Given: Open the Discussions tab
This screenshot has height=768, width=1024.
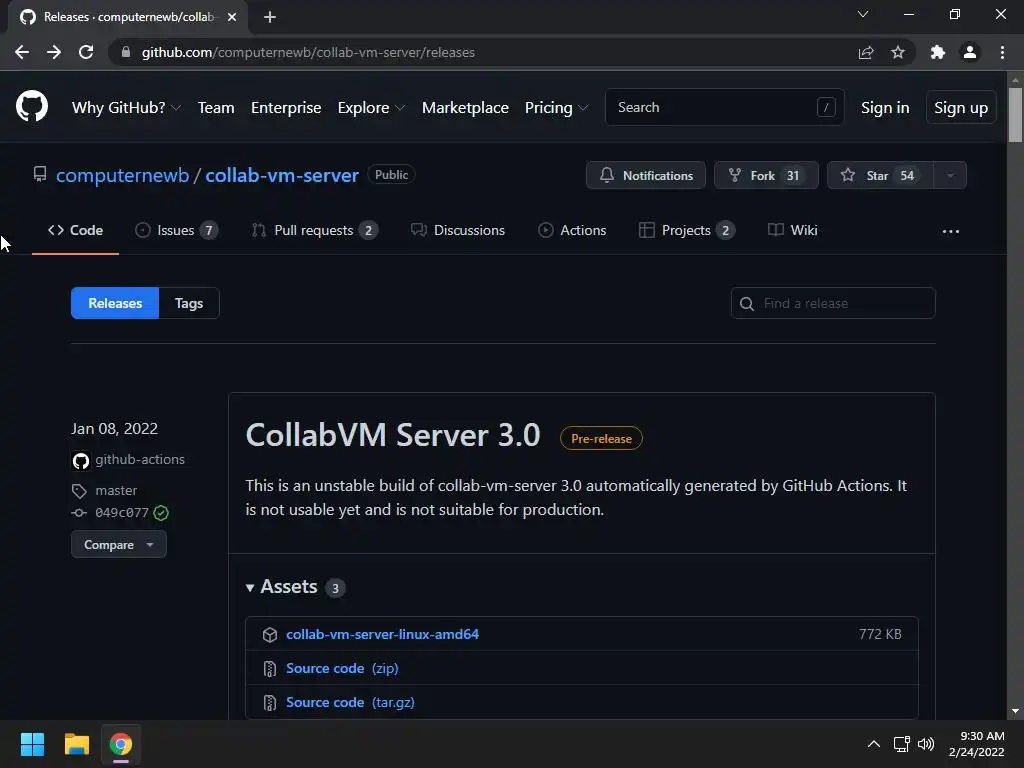Looking at the screenshot, I should point(458,231).
